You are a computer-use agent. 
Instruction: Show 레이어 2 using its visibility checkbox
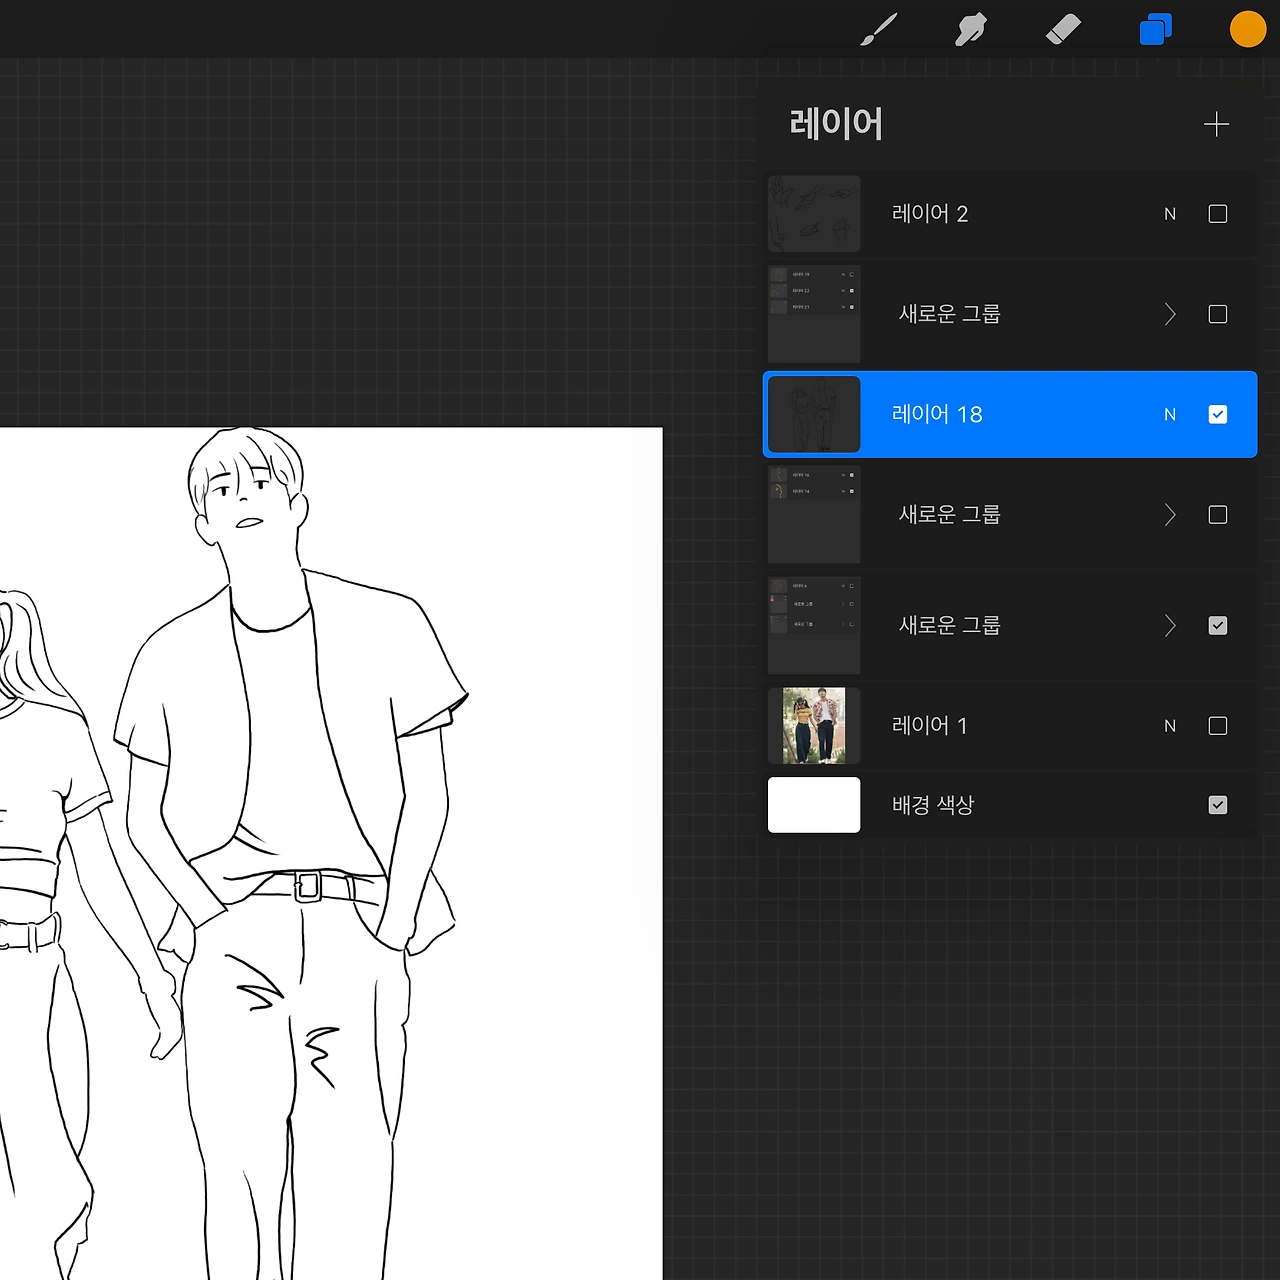[x=1217, y=214]
